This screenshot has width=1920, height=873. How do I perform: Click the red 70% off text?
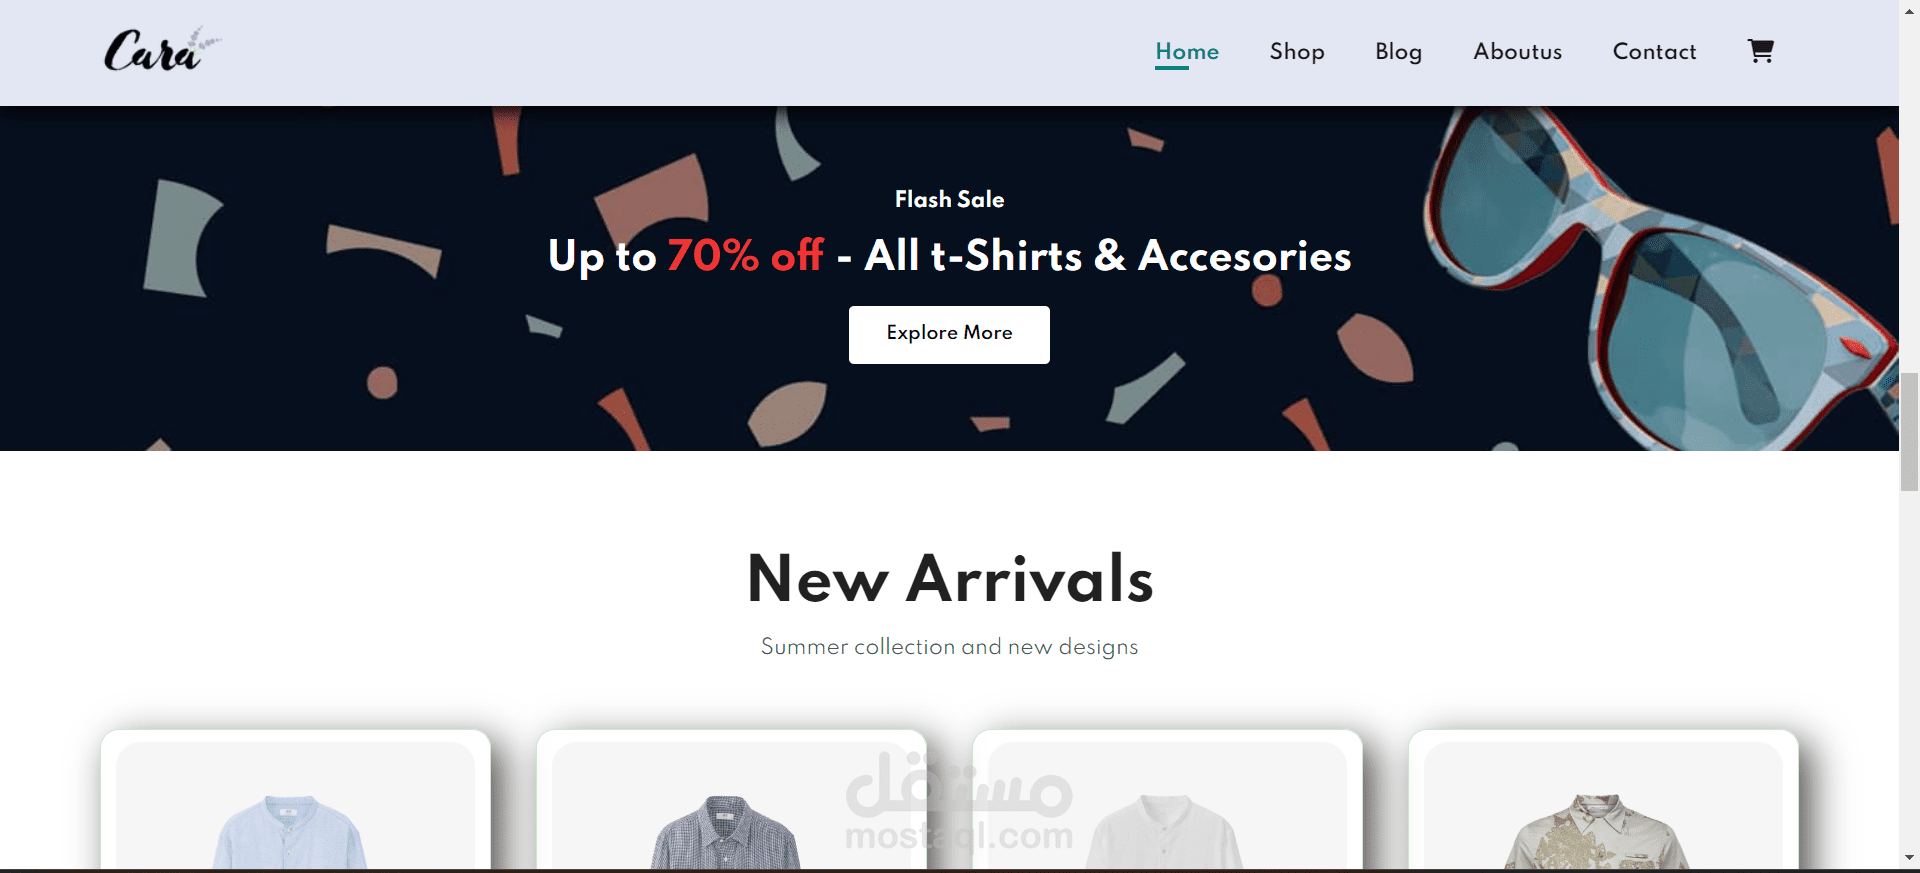(745, 256)
